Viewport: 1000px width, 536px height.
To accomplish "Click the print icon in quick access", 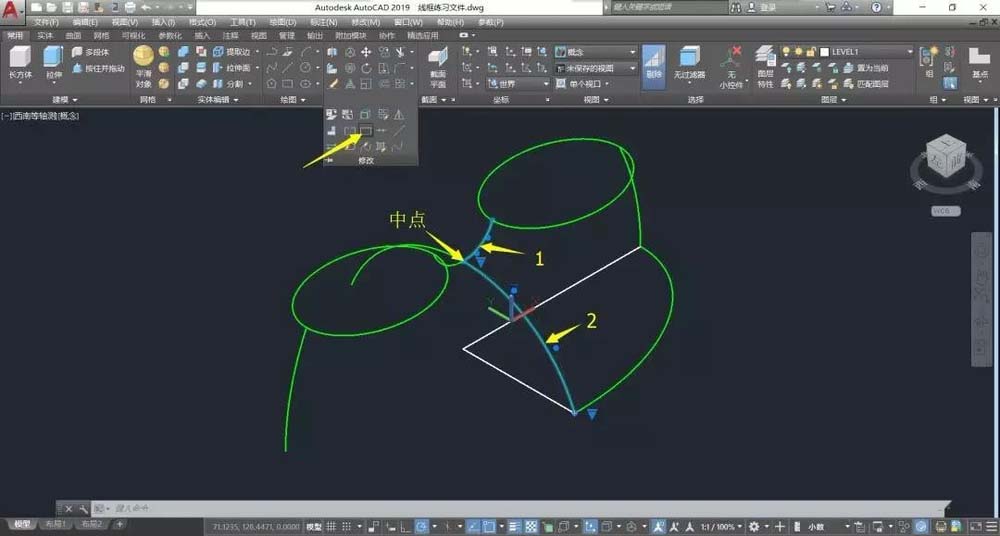I will pos(130,8).
